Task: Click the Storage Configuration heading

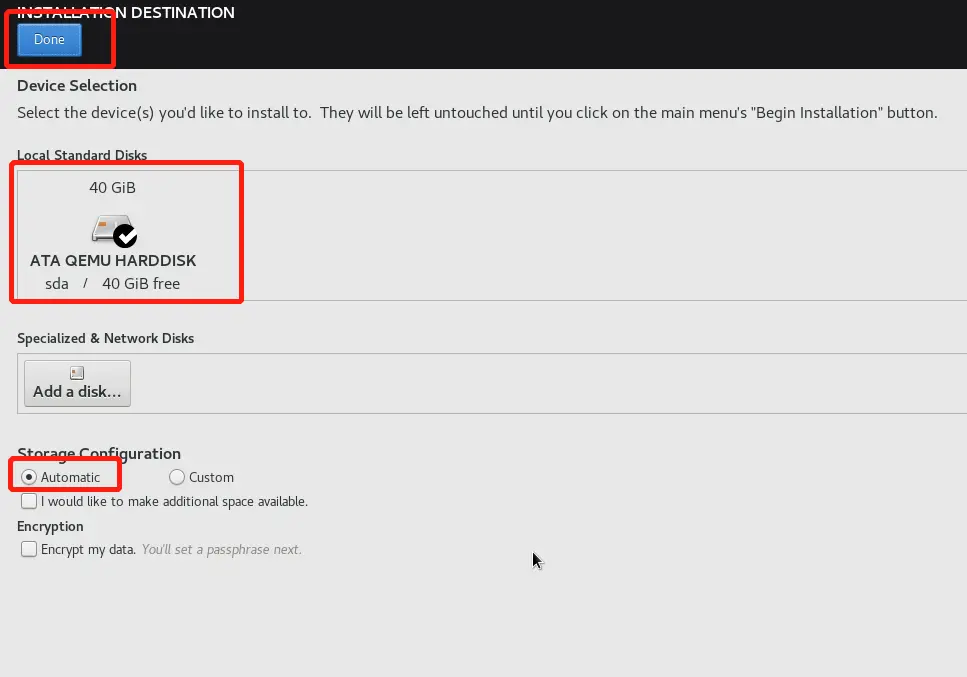Action: pos(99,454)
